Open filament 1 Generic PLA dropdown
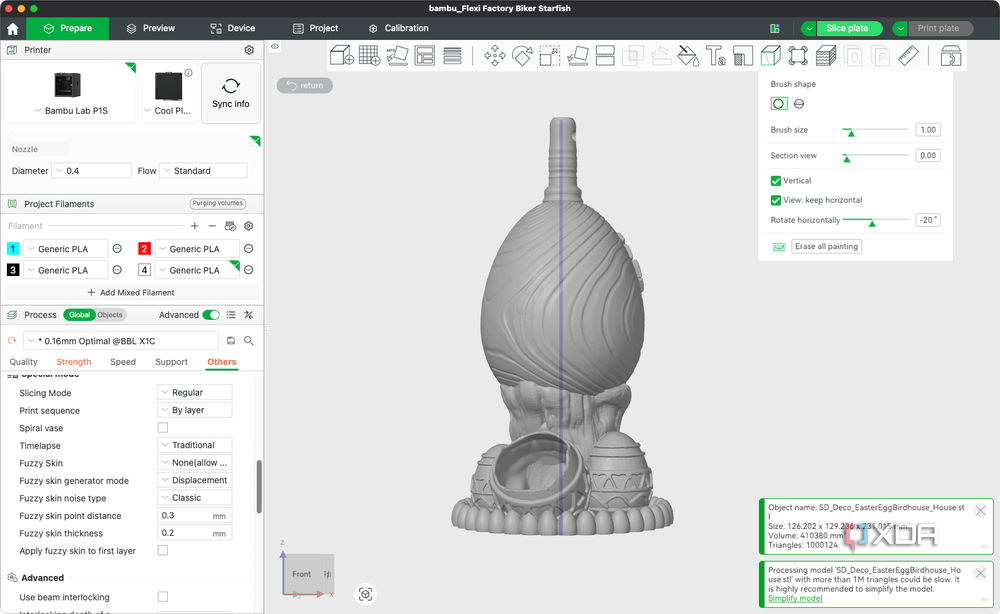1000x614 pixels. (x=66, y=249)
